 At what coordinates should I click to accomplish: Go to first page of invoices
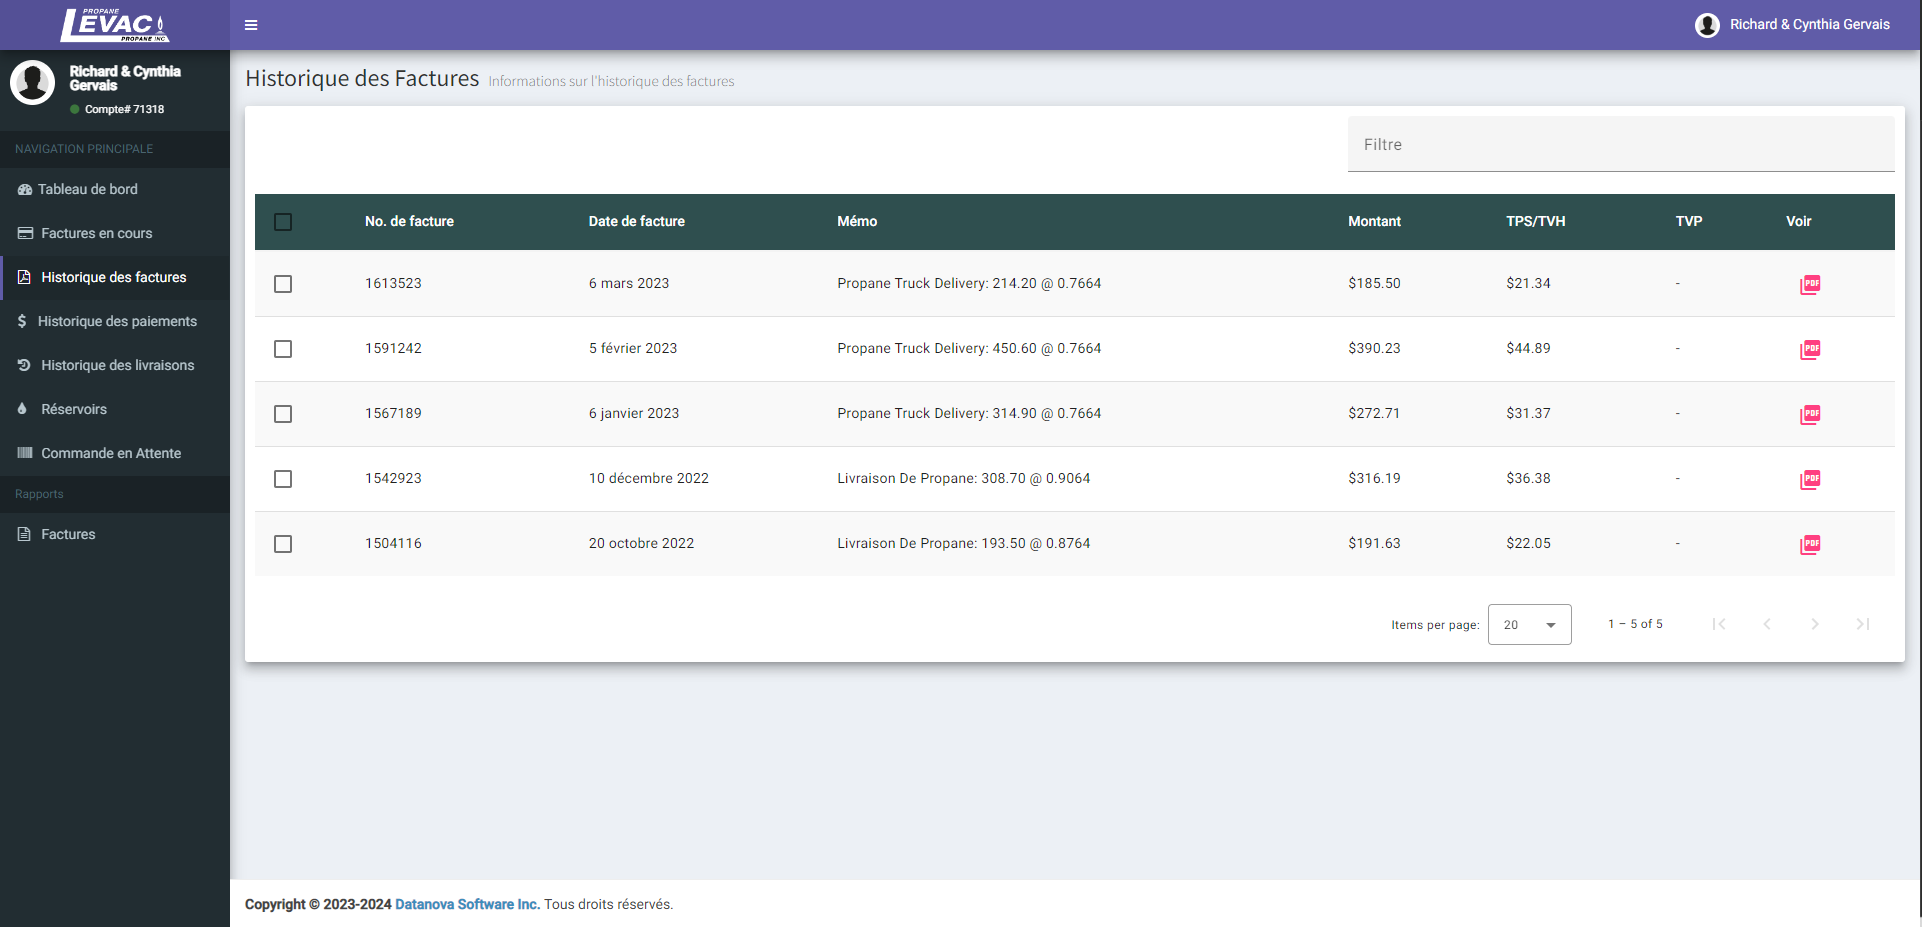(x=1719, y=624)
